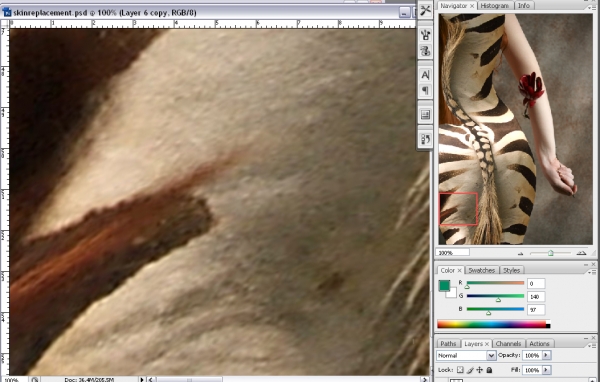This screenshot has height=382, width=600.
Task: Switch to the Styles tab
Action: click(x=511, y=270)
